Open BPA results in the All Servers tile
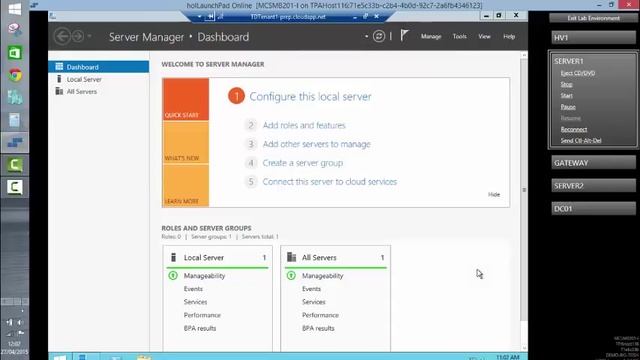The width and height of the screenshot is (640, 360). (x=318, y=328)
